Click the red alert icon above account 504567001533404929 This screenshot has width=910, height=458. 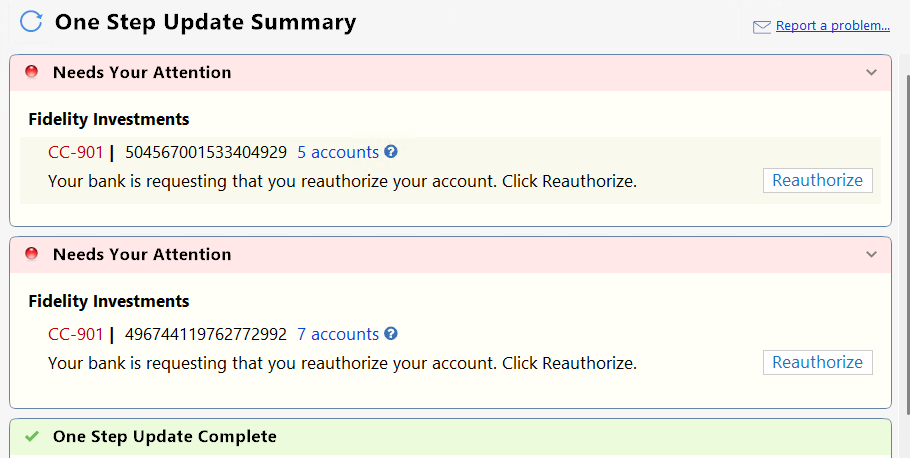click(32, 72)
